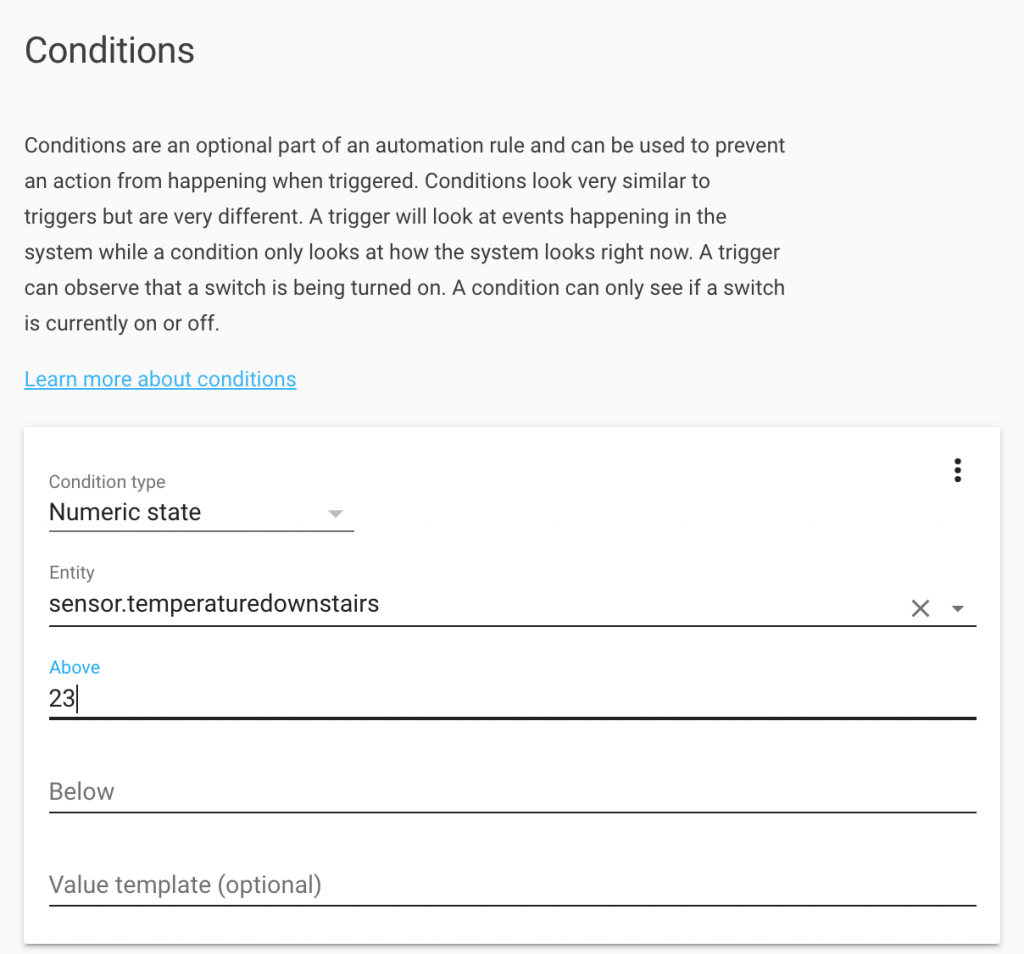Click the underline below the Condition type selector
Viewport: 1024px width, 954px height.
(x=201, y=531)
